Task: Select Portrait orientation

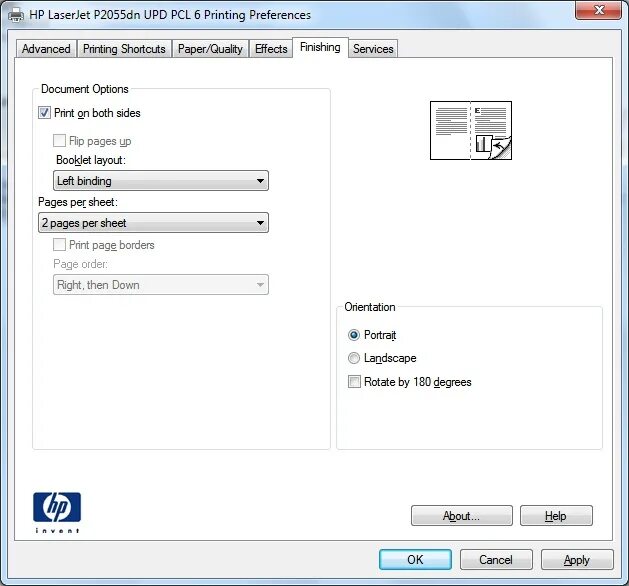Action: click(x=354, y=335)
